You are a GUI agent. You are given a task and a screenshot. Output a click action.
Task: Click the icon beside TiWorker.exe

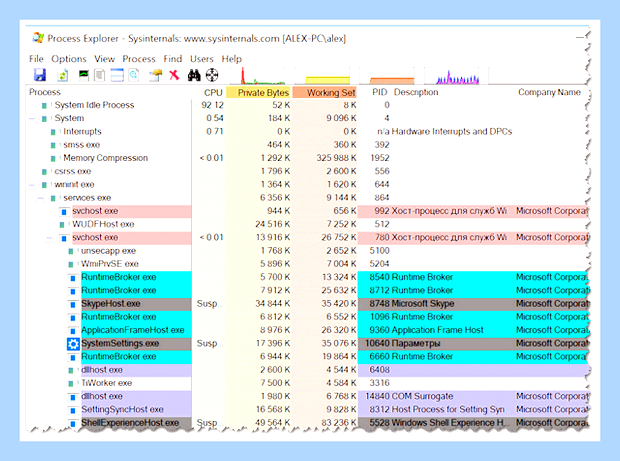point(70,384)
